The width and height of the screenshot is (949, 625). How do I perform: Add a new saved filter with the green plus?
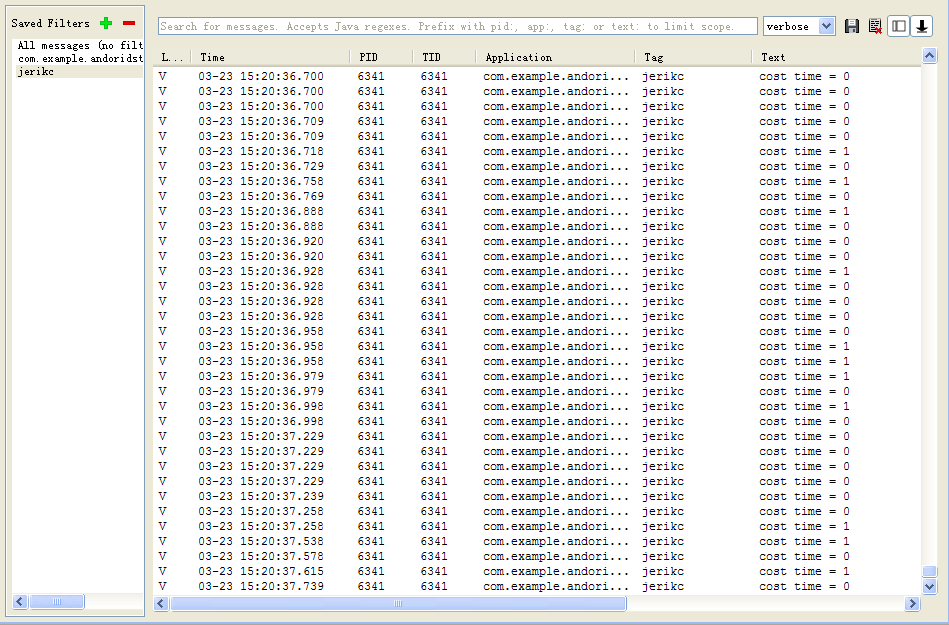click(x=106, y=23)
